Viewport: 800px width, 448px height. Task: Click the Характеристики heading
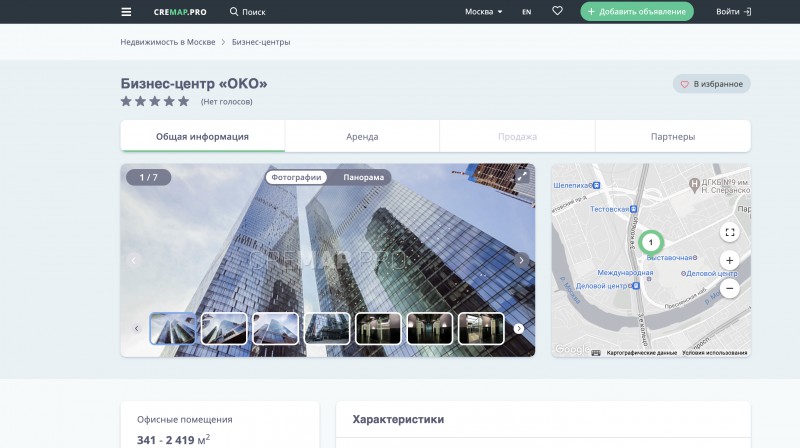click(x=398, y=419)
